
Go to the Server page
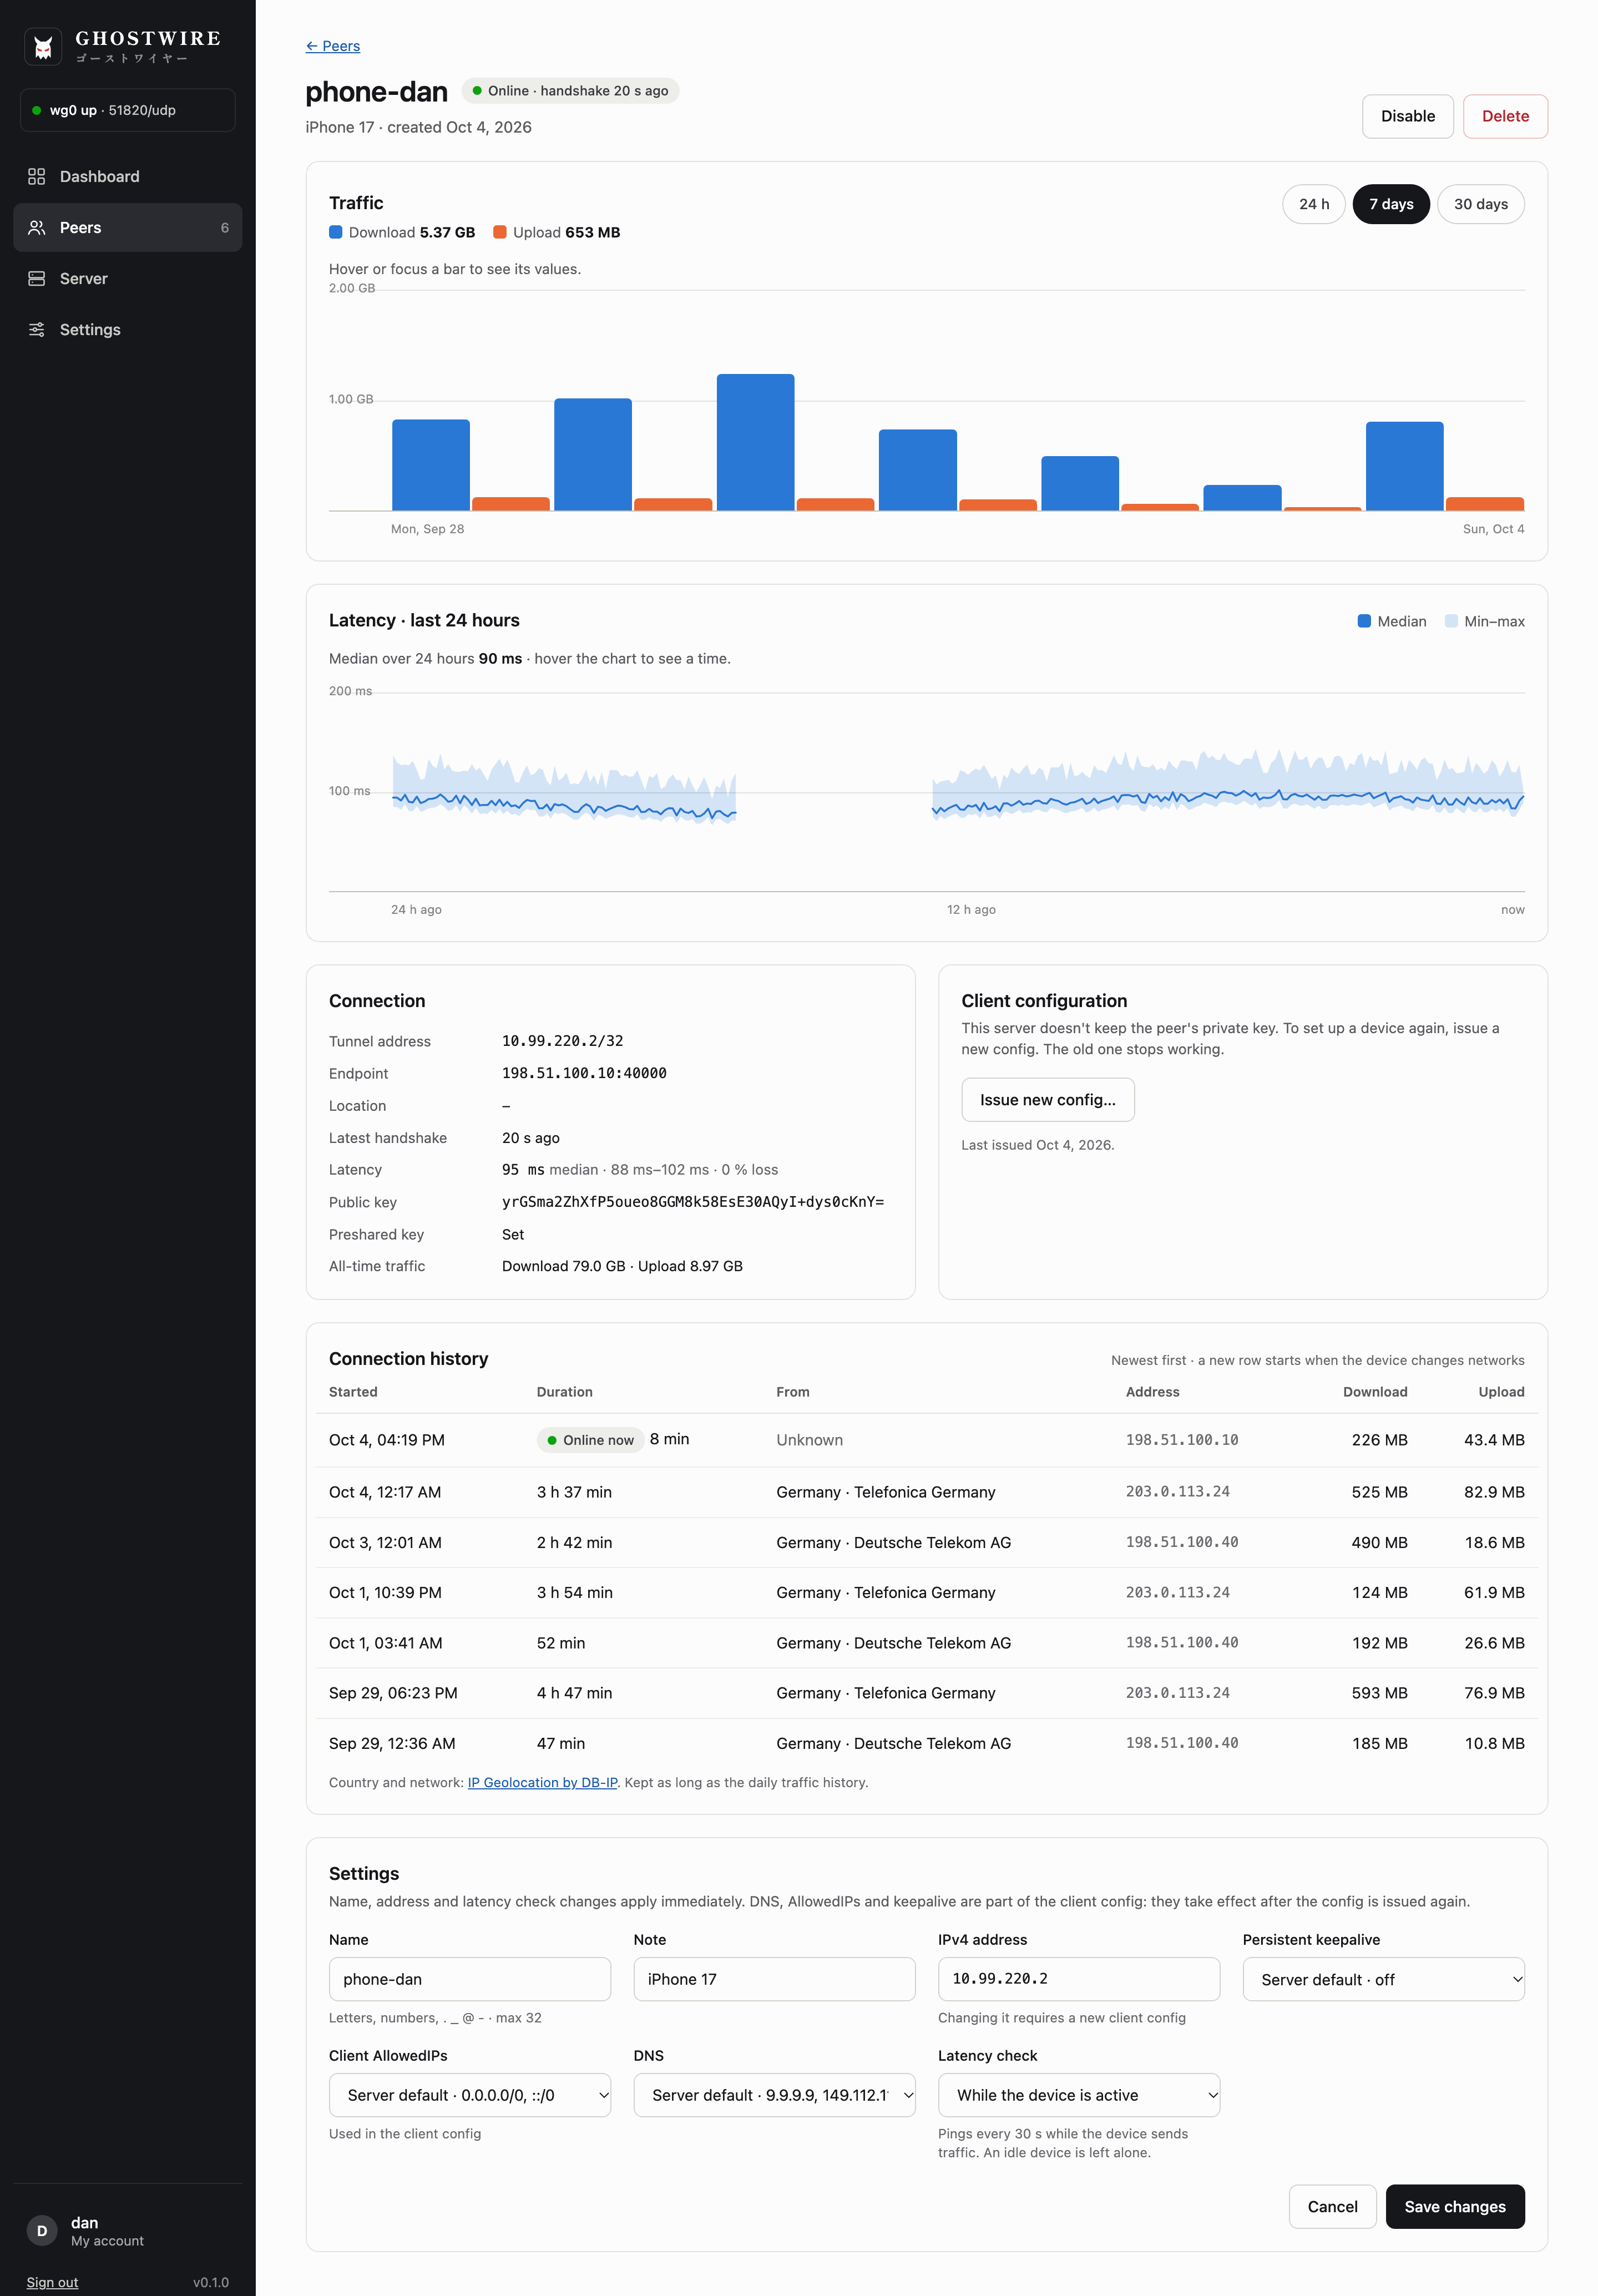point(128,278)
